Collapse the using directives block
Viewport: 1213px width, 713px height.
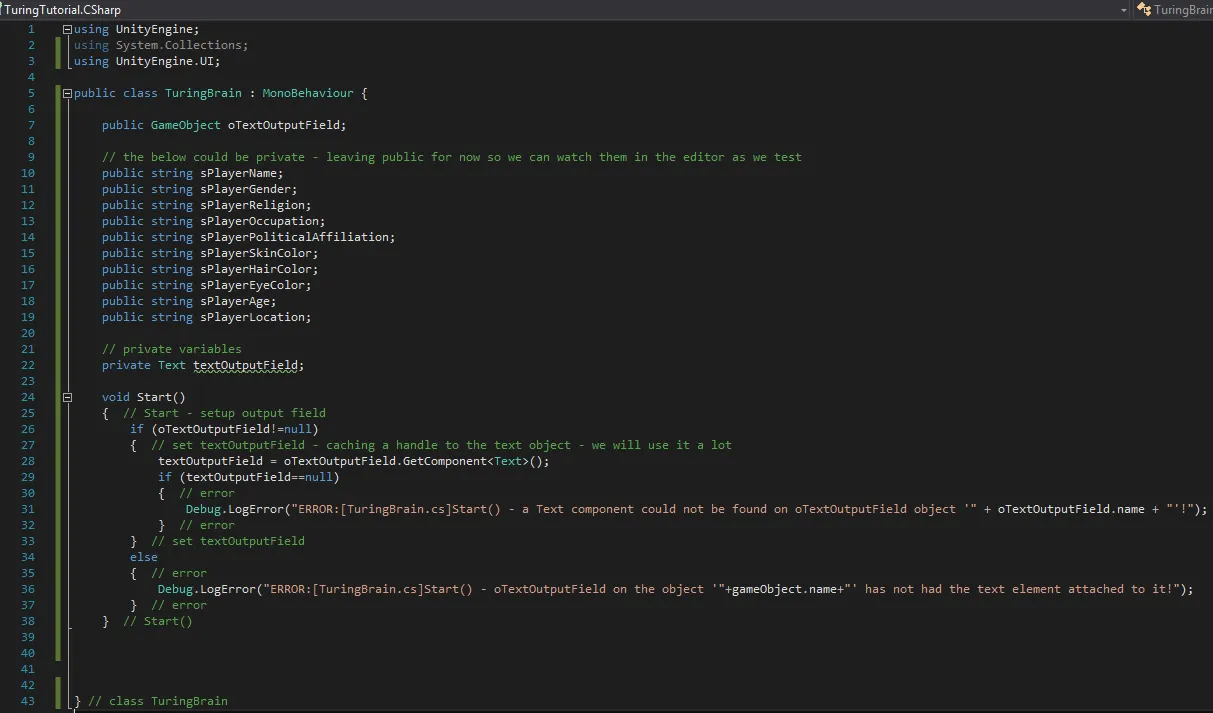pyautogui.click(x=68, y=29)
